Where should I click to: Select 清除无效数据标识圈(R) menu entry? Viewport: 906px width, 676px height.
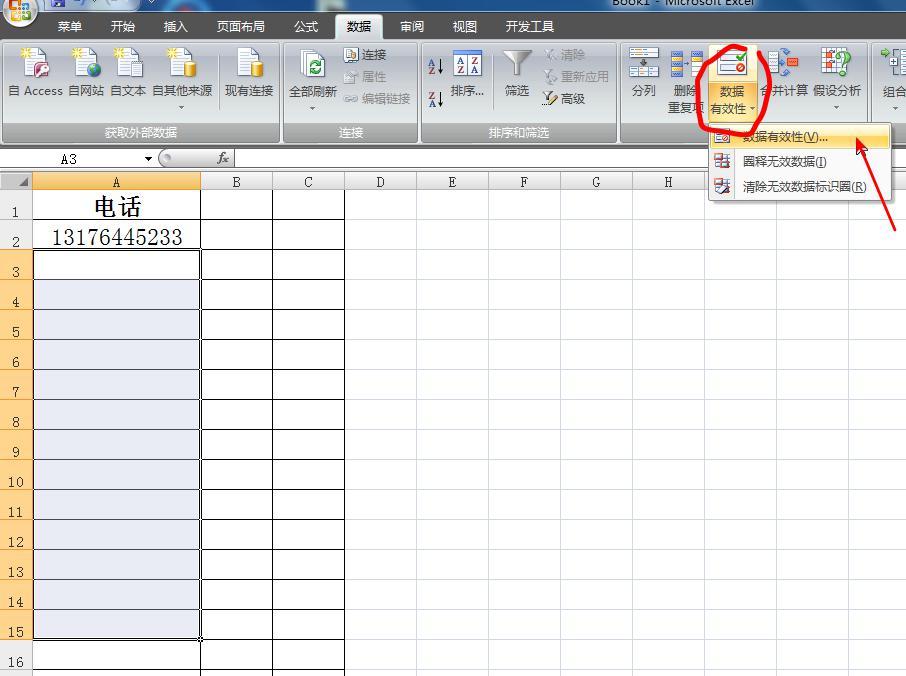800,186
